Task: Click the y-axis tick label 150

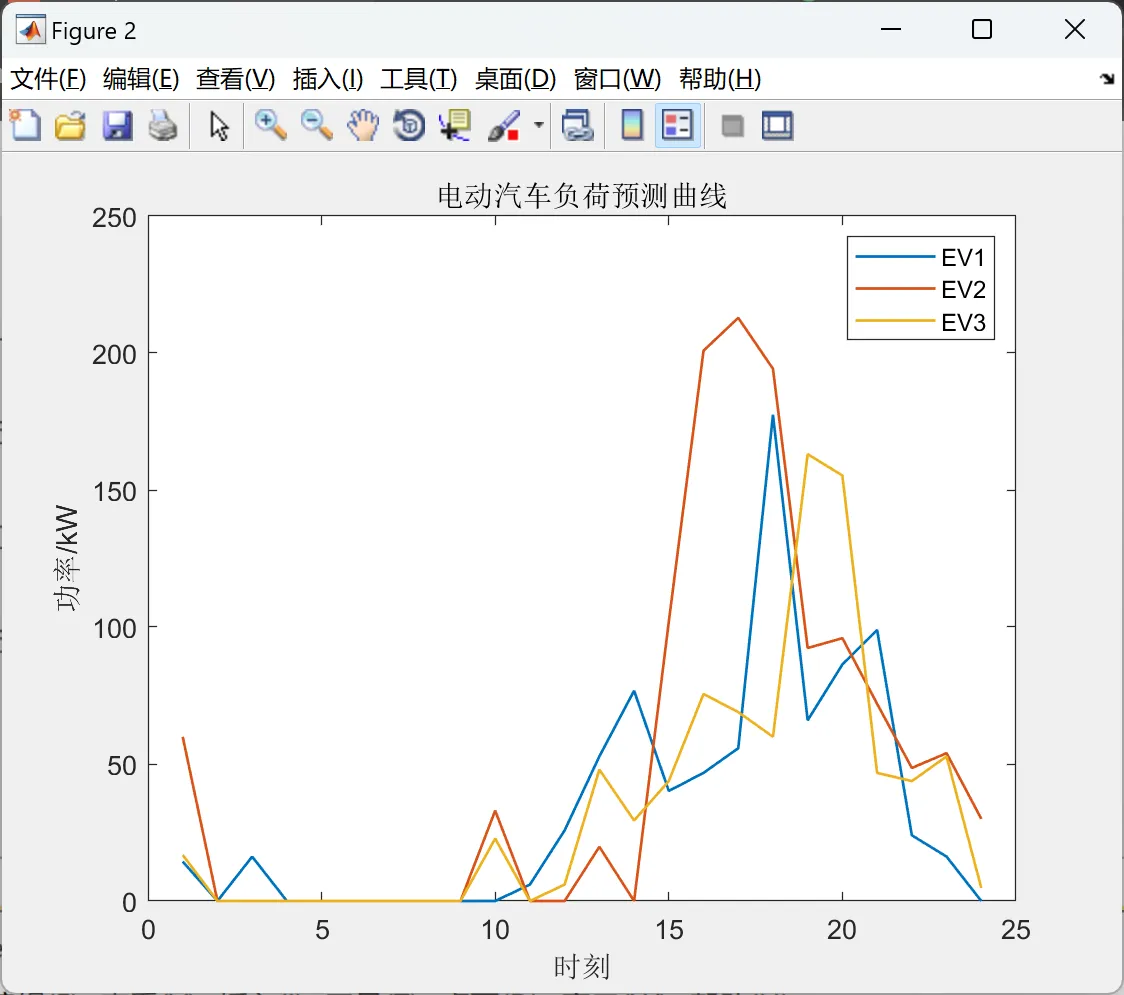Action: pyautogui.click(x=114, y=492)
